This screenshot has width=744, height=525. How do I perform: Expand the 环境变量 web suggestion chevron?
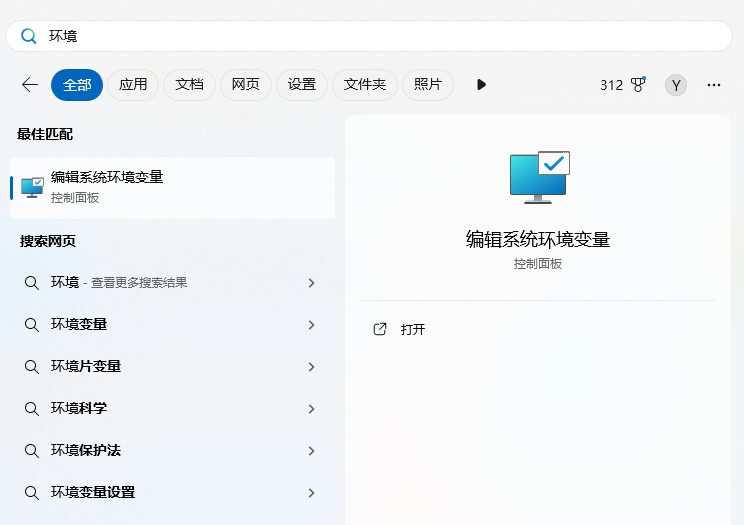(311, 325)
